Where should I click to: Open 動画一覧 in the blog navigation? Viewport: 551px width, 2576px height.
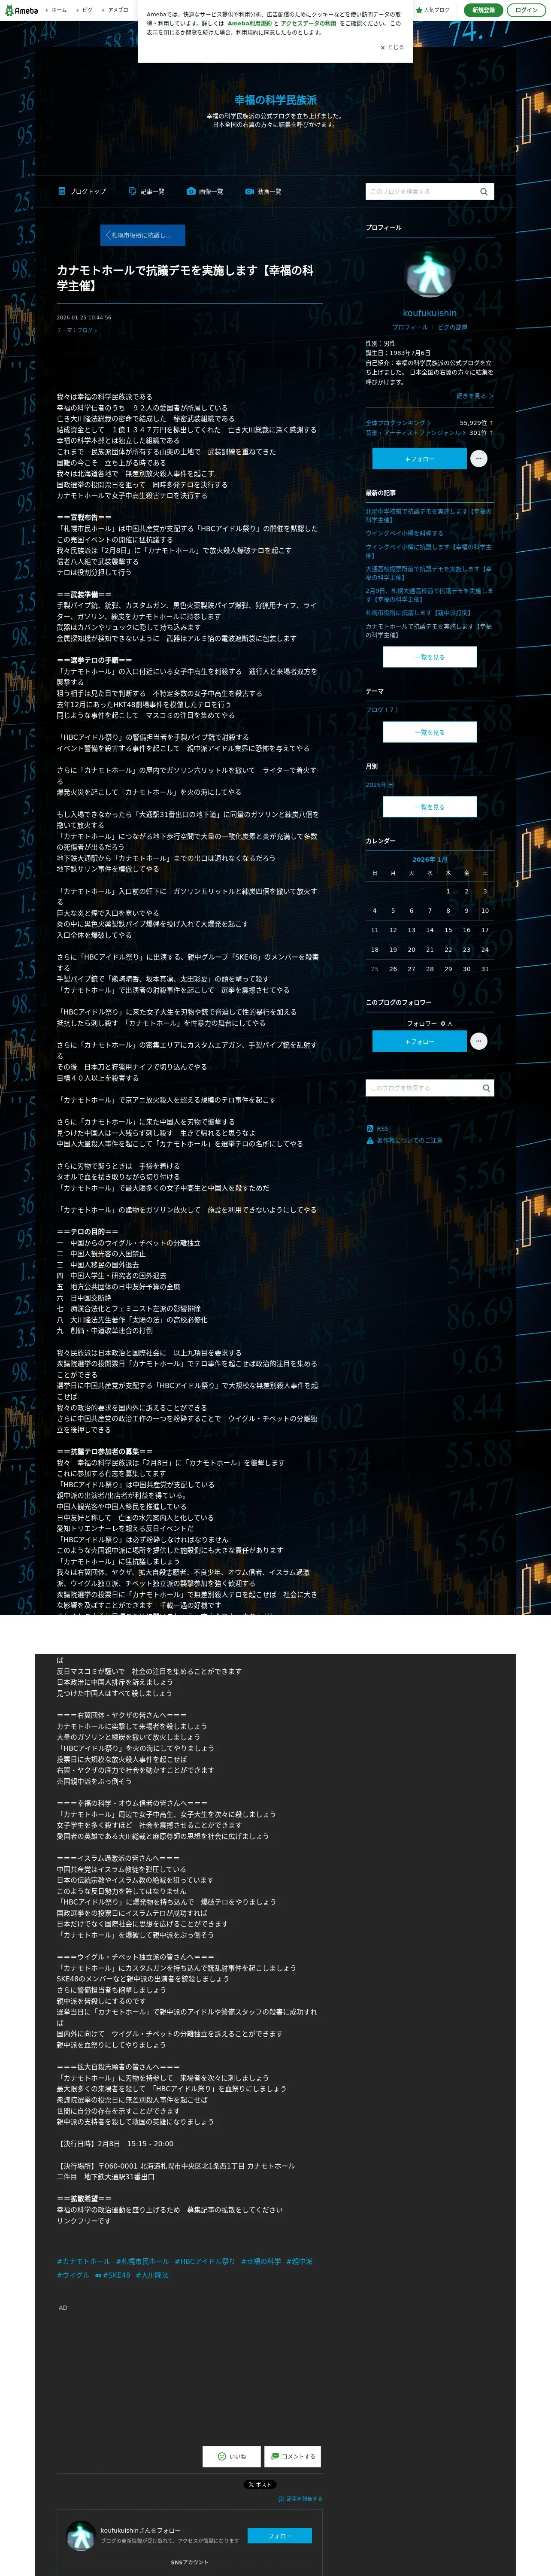tap(263, 191)
